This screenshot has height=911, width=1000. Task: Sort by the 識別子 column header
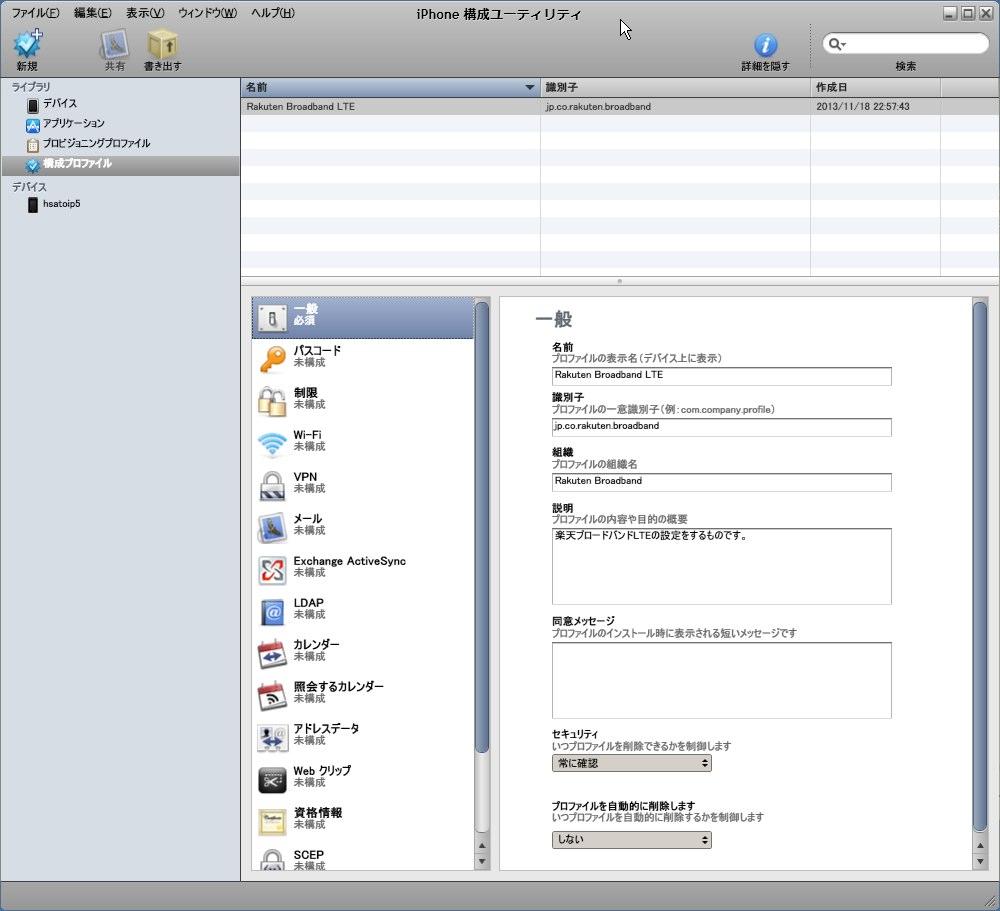675,87
